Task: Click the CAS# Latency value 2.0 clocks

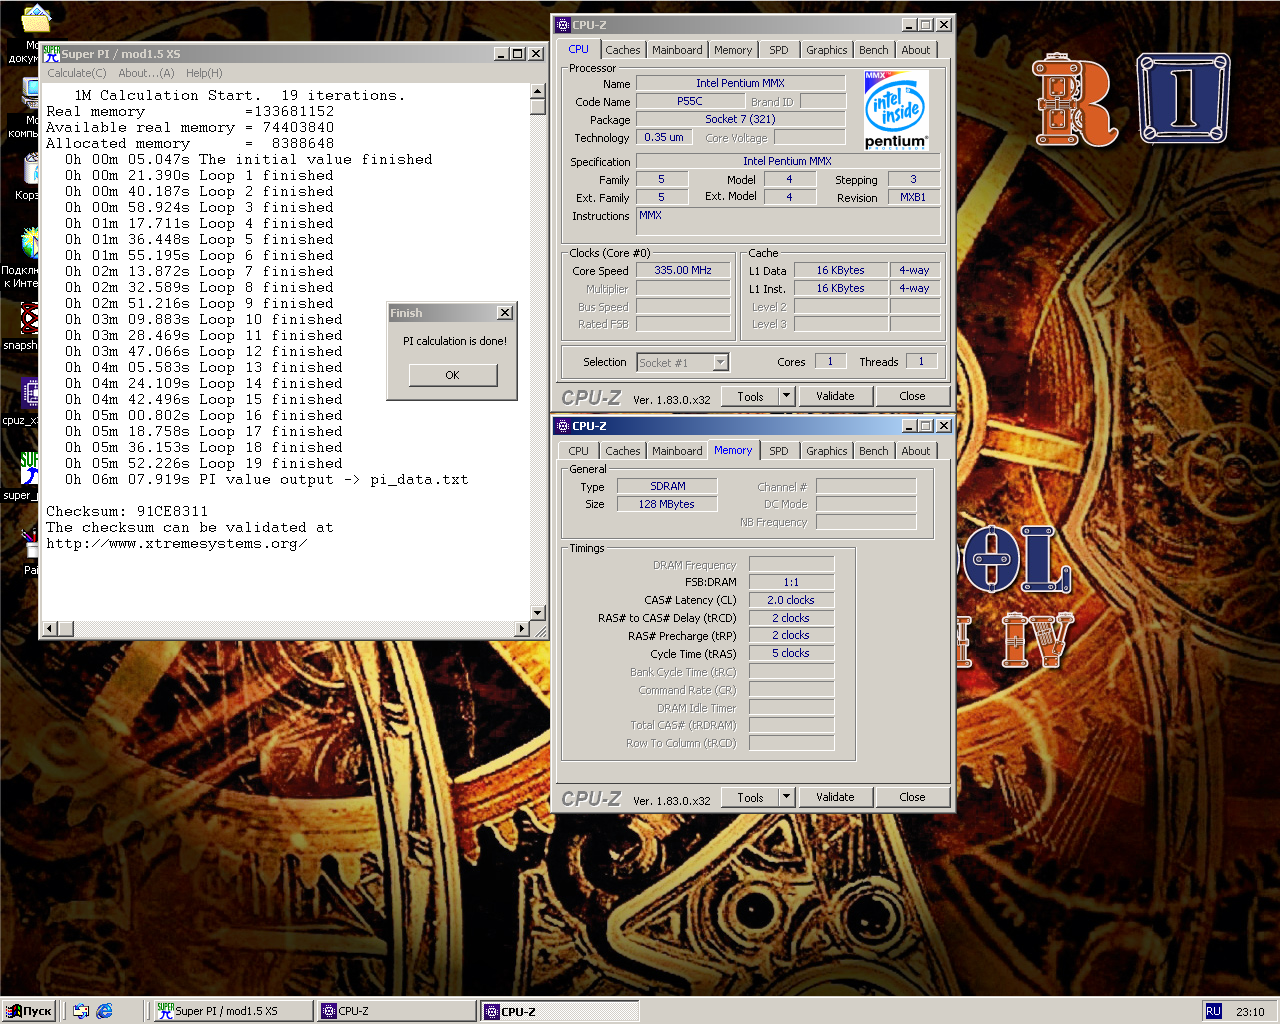Action: (791, 600)
